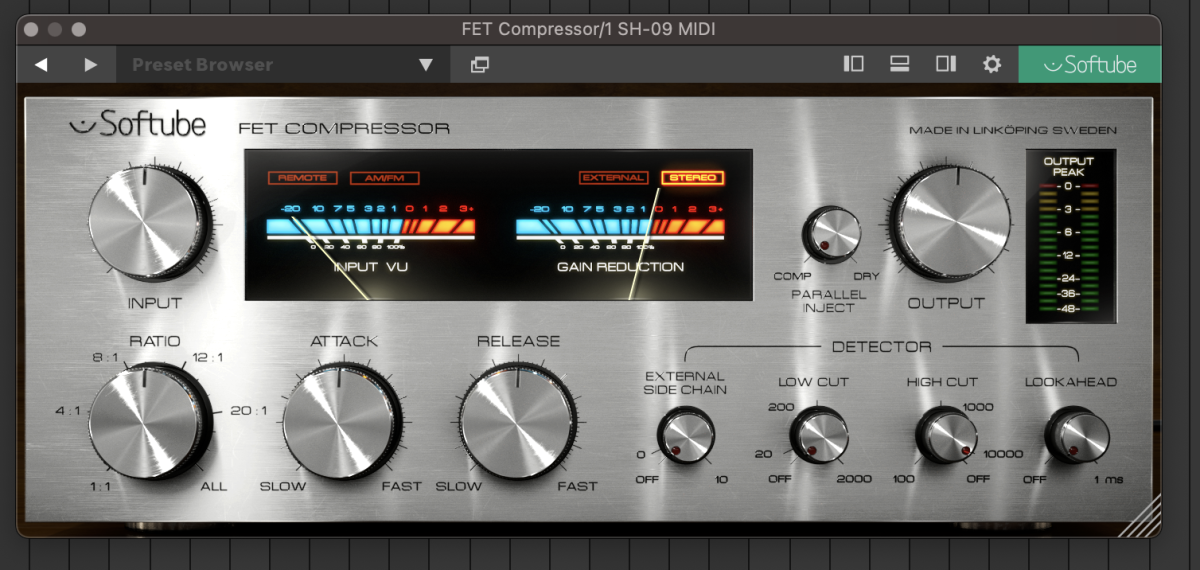Toggle the lit STEREO indicator
Viewport: 1200px width, 570px height.
pos(692,178)
